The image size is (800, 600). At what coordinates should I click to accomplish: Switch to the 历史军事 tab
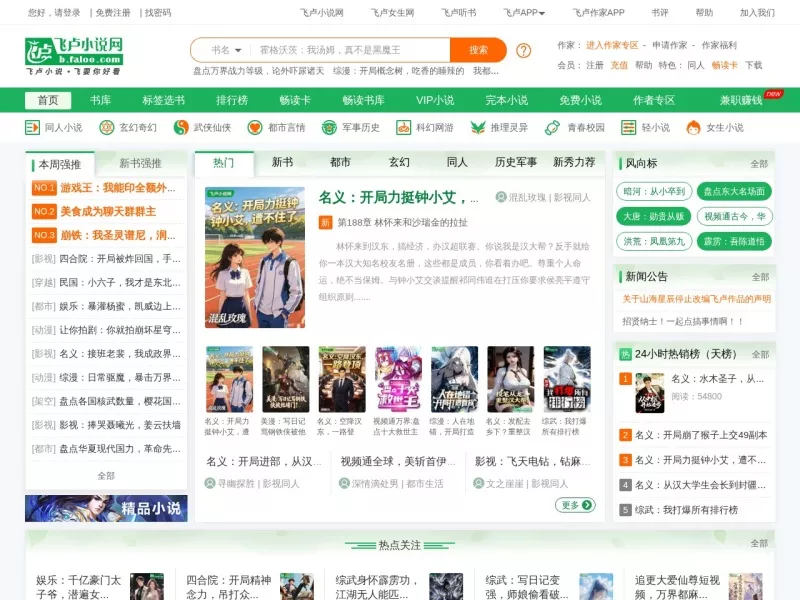[x=516, y=162]
